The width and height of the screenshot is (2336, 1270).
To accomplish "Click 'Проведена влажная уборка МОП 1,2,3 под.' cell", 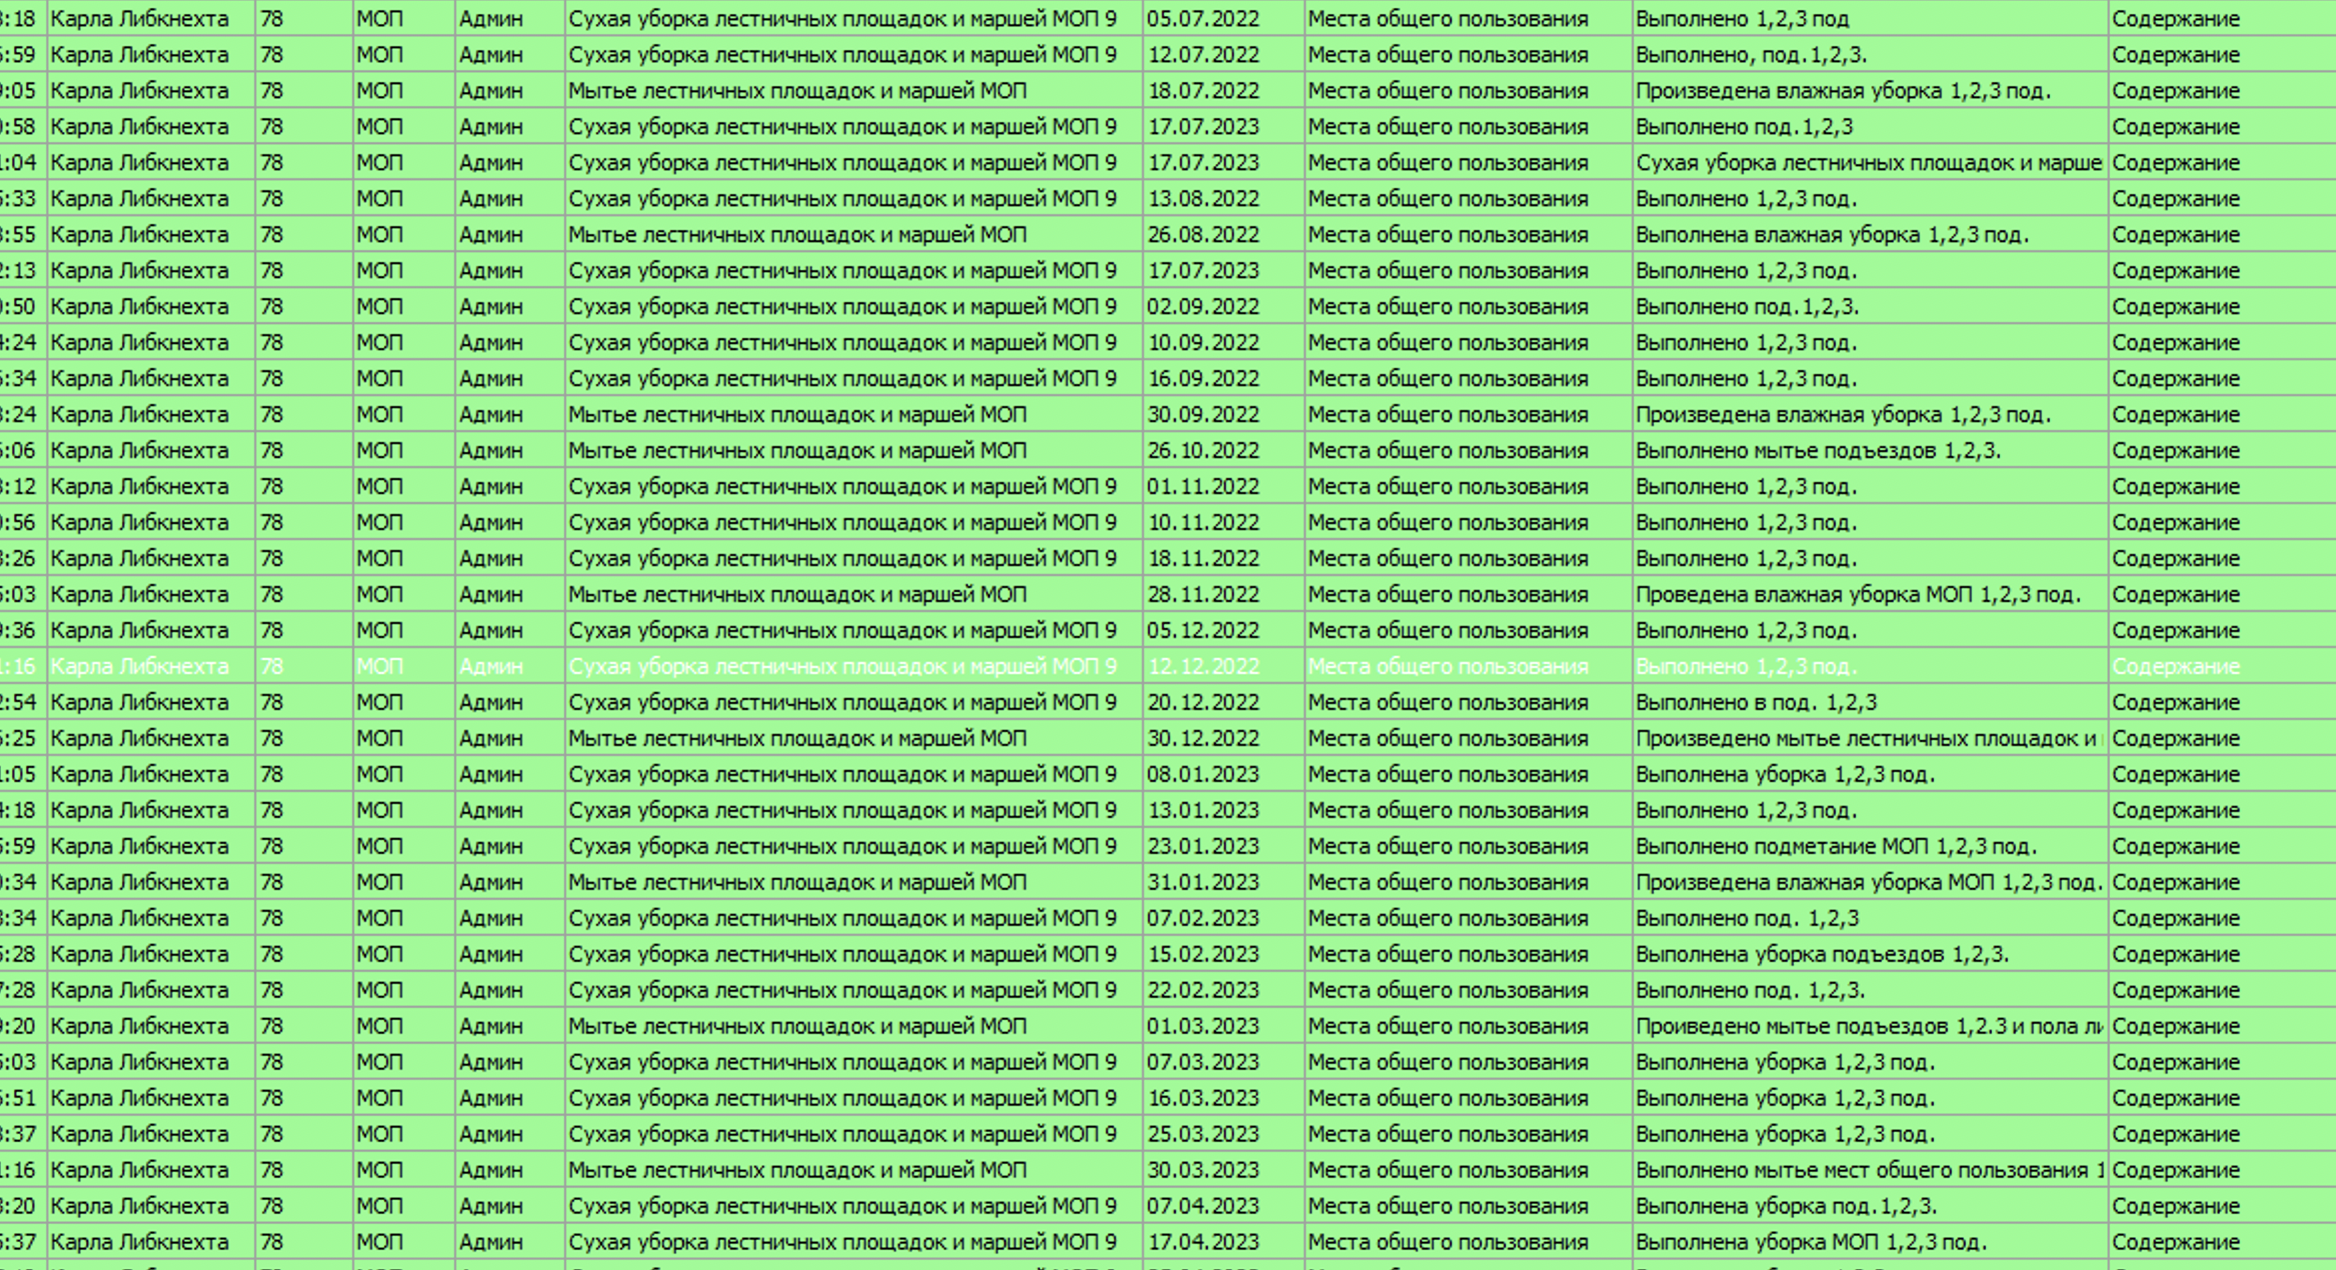I will [1857, 595].
